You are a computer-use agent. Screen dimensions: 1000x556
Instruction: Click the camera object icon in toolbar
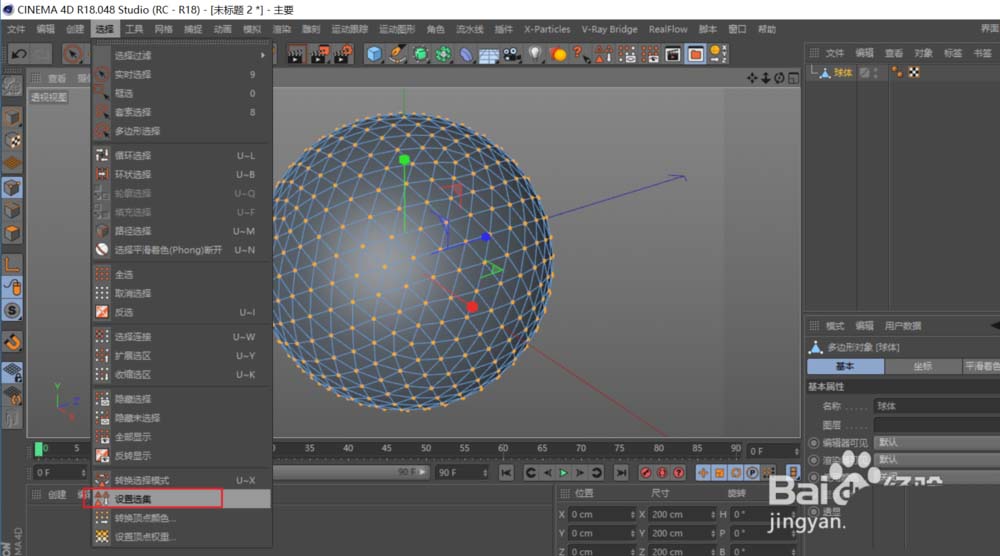click(512, 53)
